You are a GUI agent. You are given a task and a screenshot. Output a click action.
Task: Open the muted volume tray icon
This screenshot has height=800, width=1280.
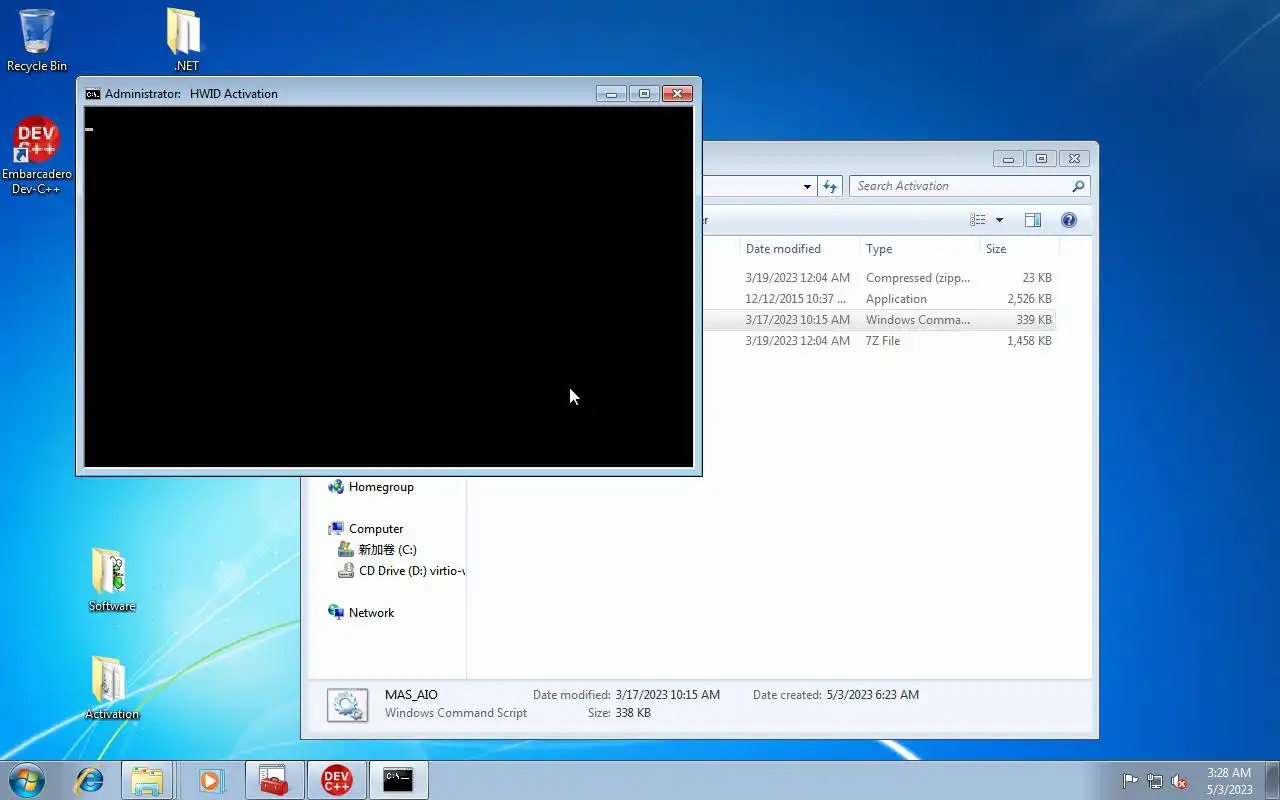[1180, 781]
